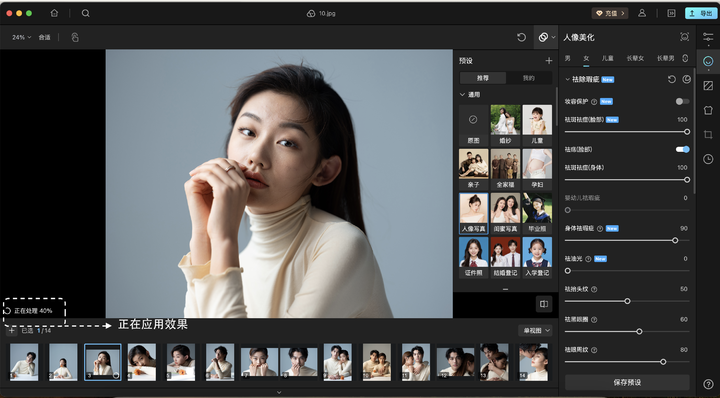The height and width of the screenshot is (398, 720).
Task: Click the 保存预设 button
Action: (x=627, y=382)
